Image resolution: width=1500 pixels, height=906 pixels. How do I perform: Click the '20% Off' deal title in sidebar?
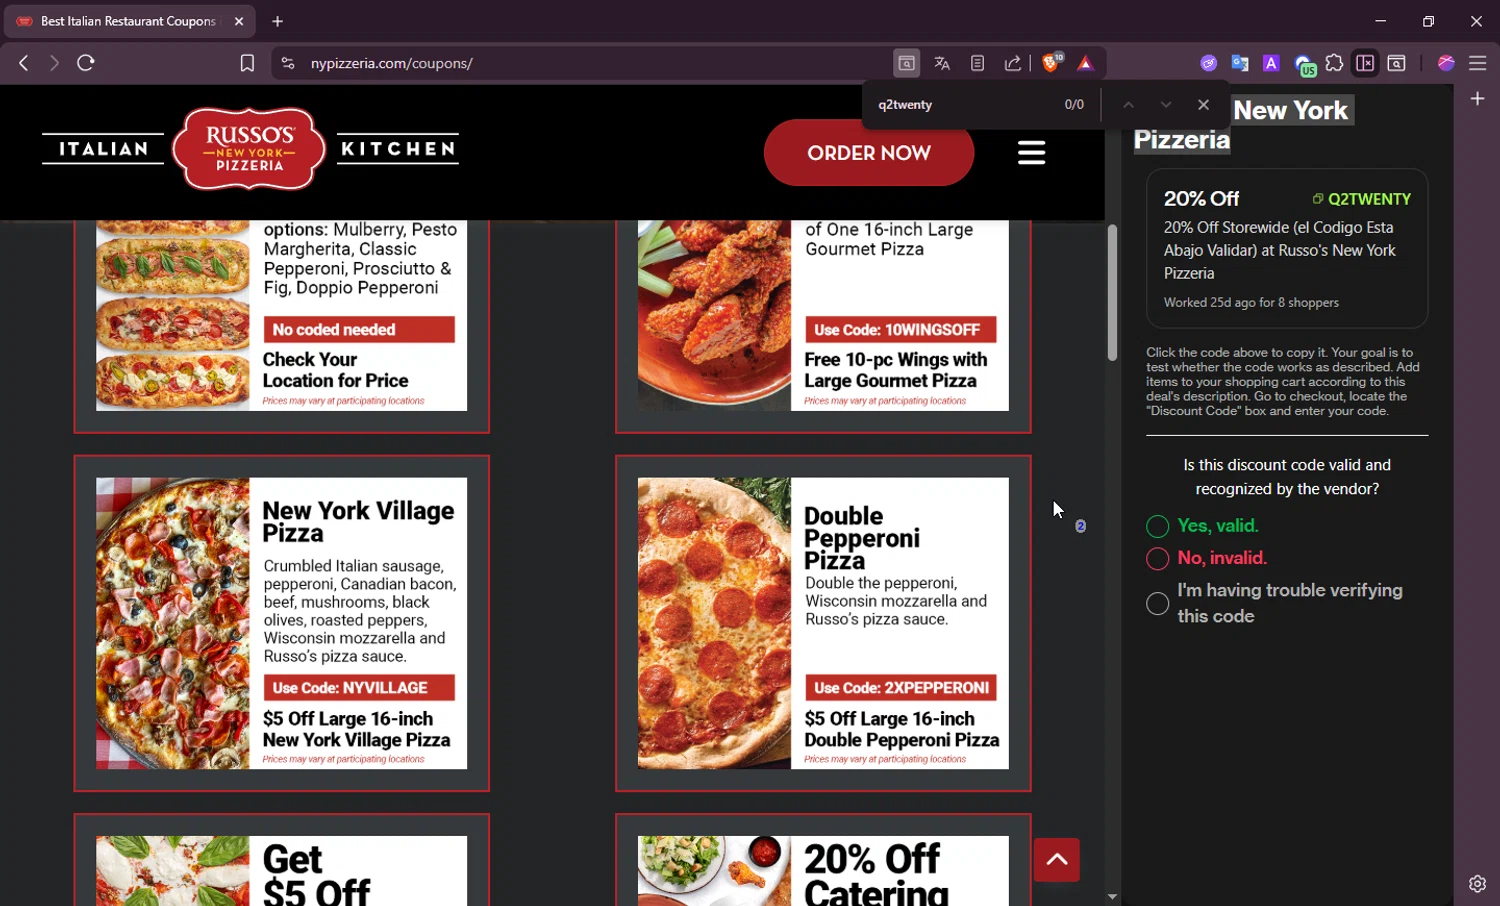(x=1201, y=198)
